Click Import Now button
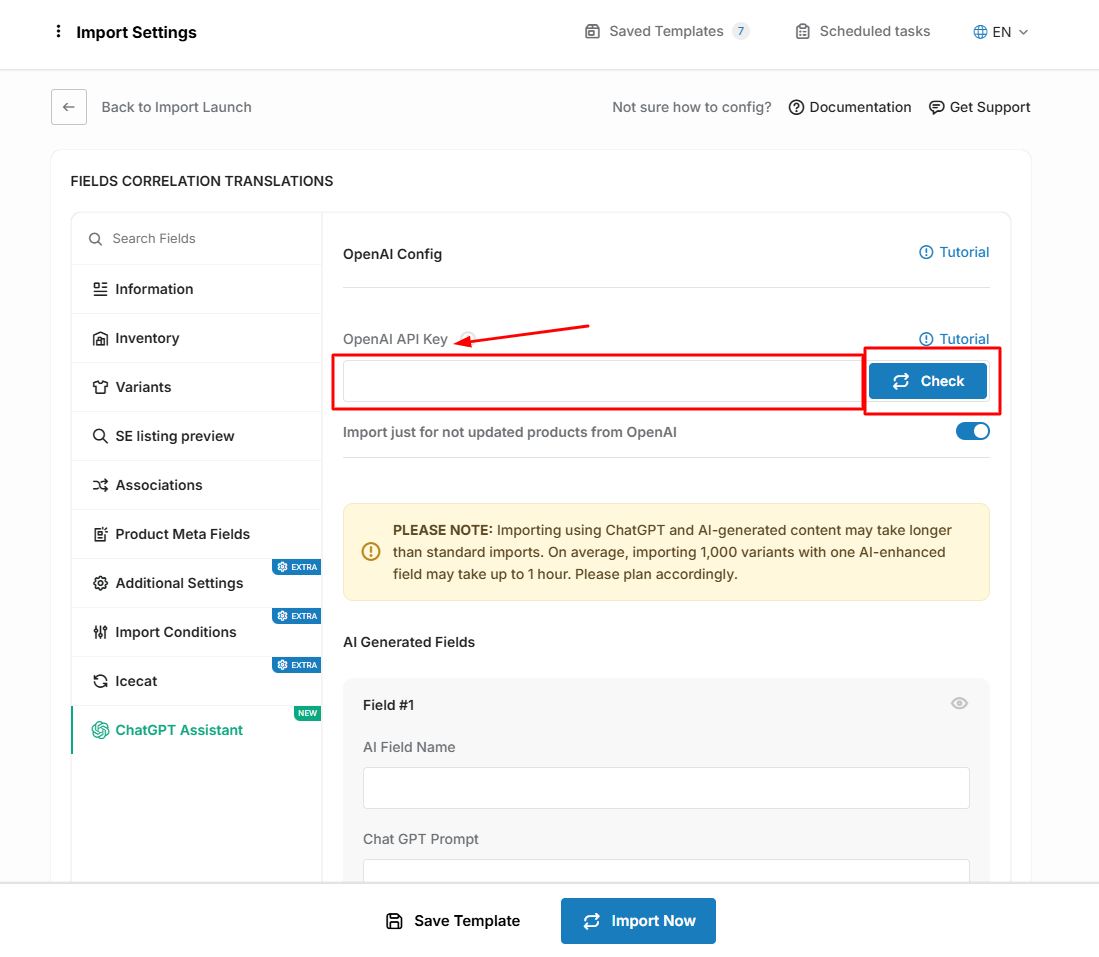Viewport: 1099px width, 957px height. (x=639, y=921)
